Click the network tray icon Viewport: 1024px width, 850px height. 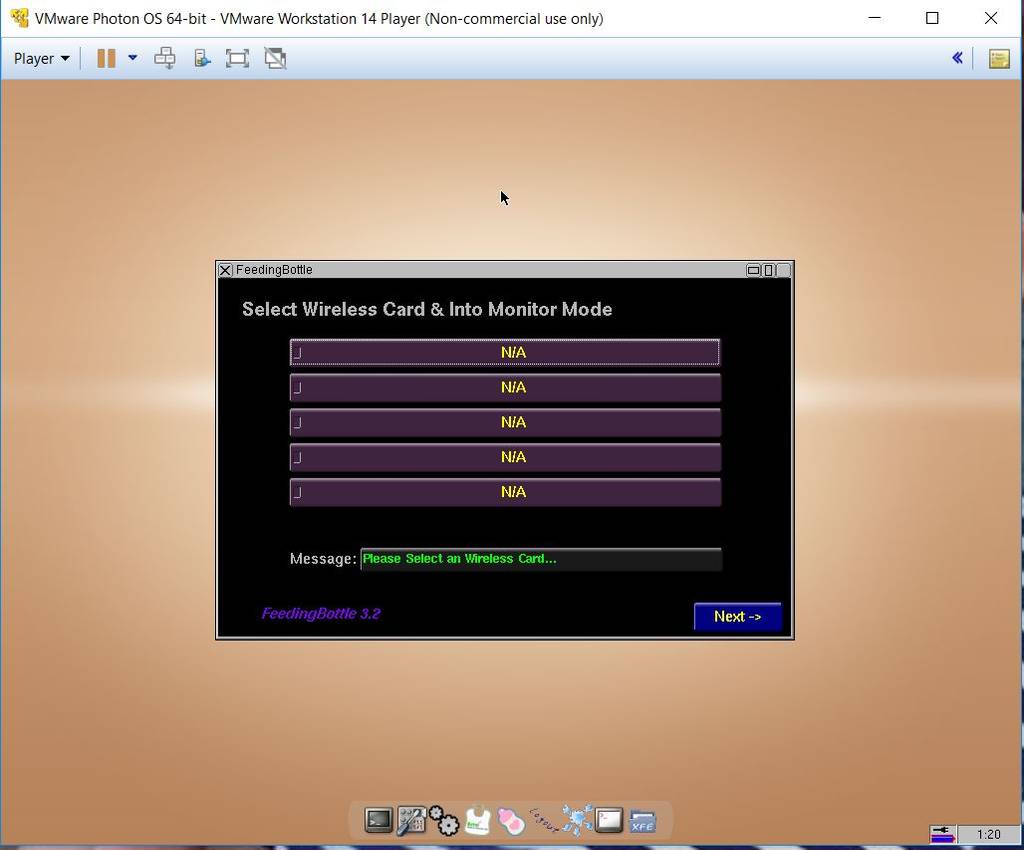(943, 834)
